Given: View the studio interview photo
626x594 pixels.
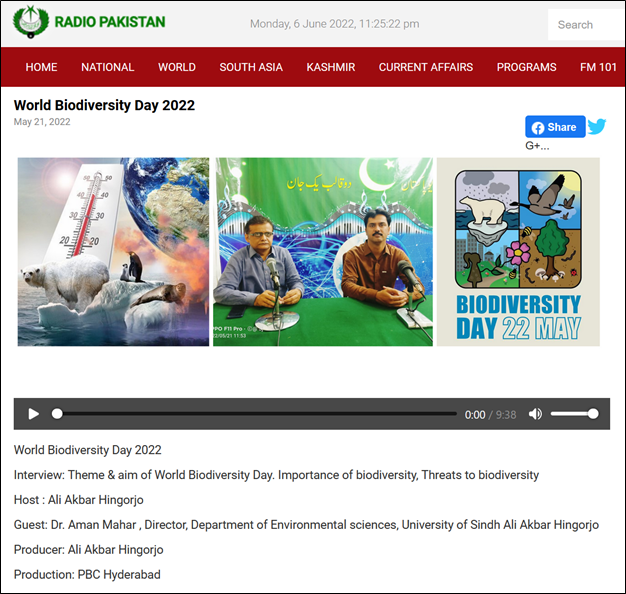Looking at the screenshot, I should (x=323, y=251).
